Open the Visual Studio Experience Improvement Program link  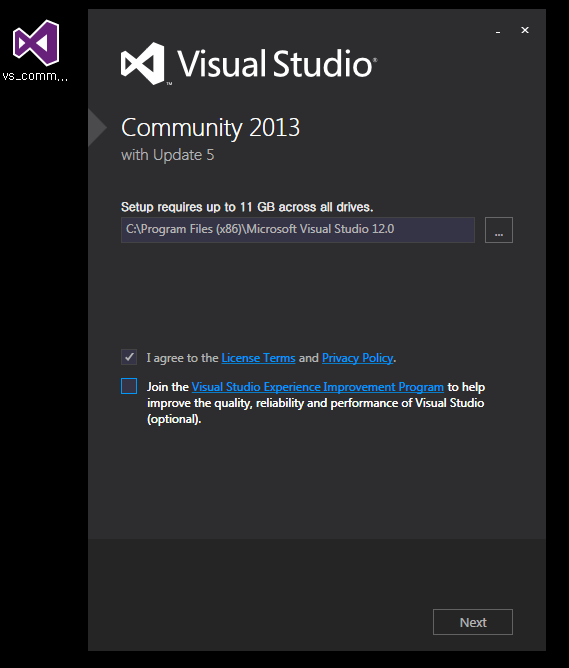pyautogui.click(x=318, y=387)
